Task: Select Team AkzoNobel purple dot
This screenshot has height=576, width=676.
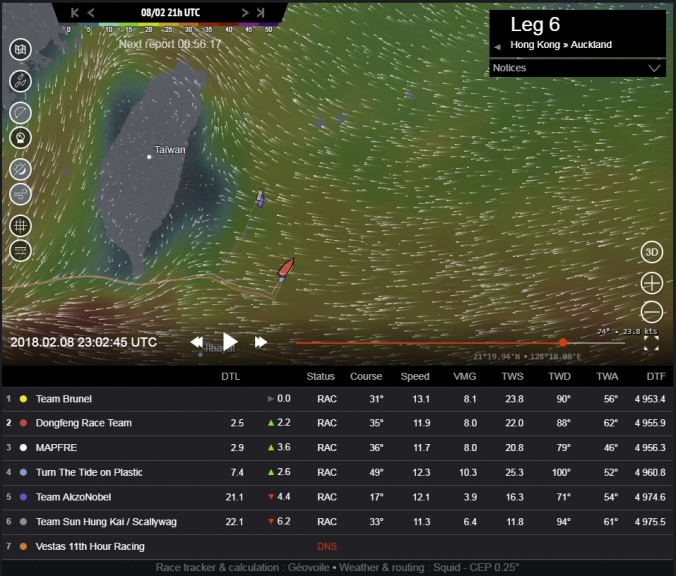Action: point(23,497)
